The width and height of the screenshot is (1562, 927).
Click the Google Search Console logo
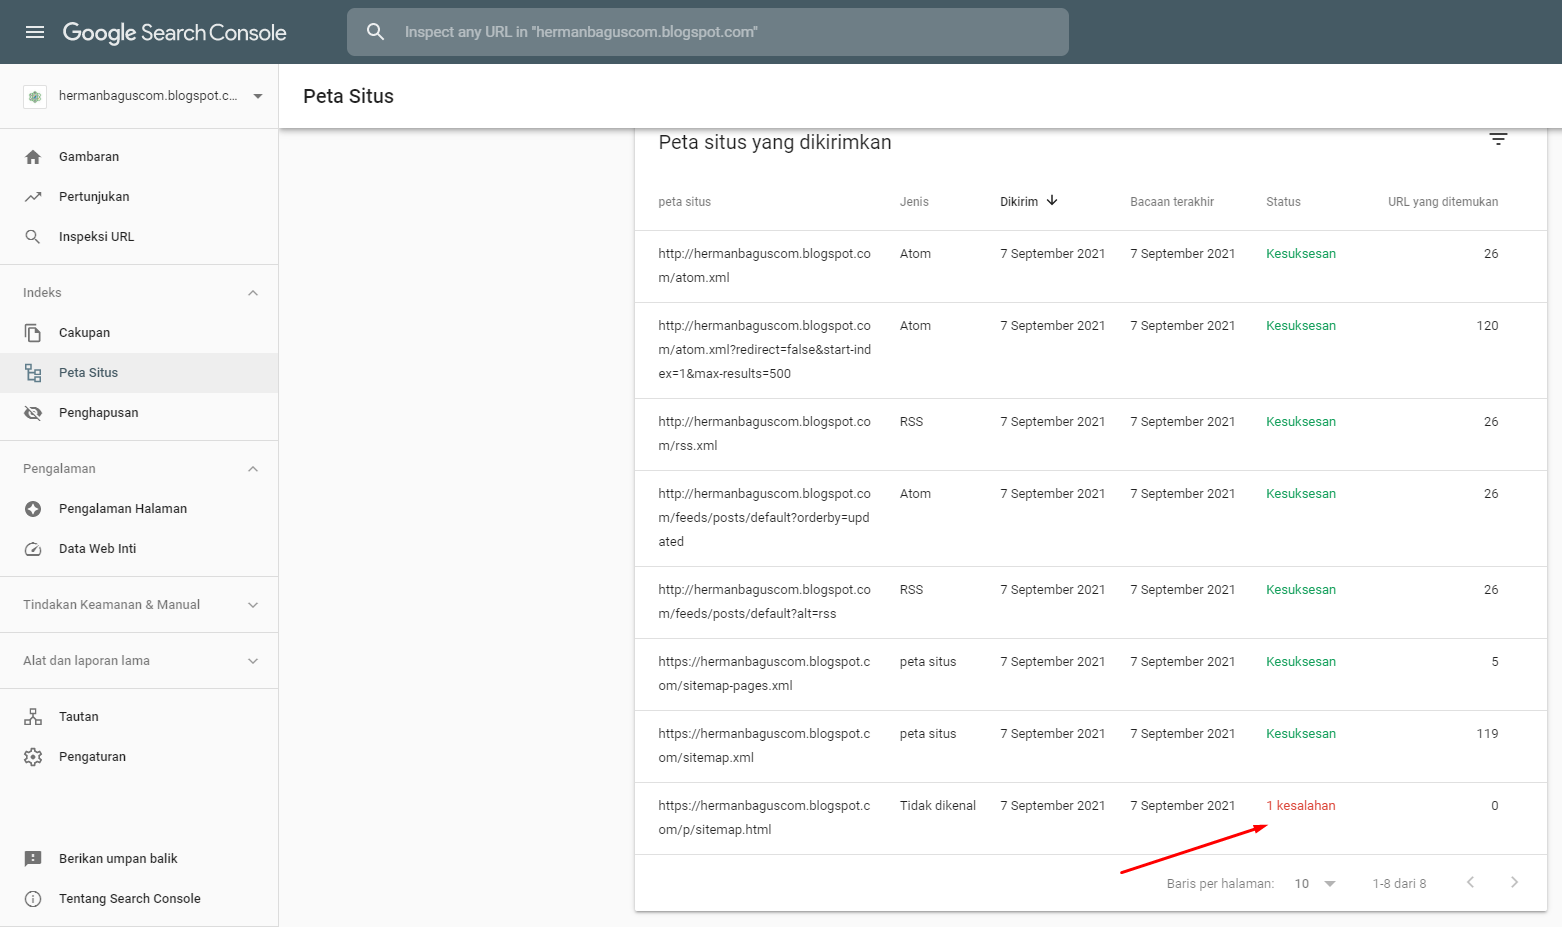tap(175, 32)
